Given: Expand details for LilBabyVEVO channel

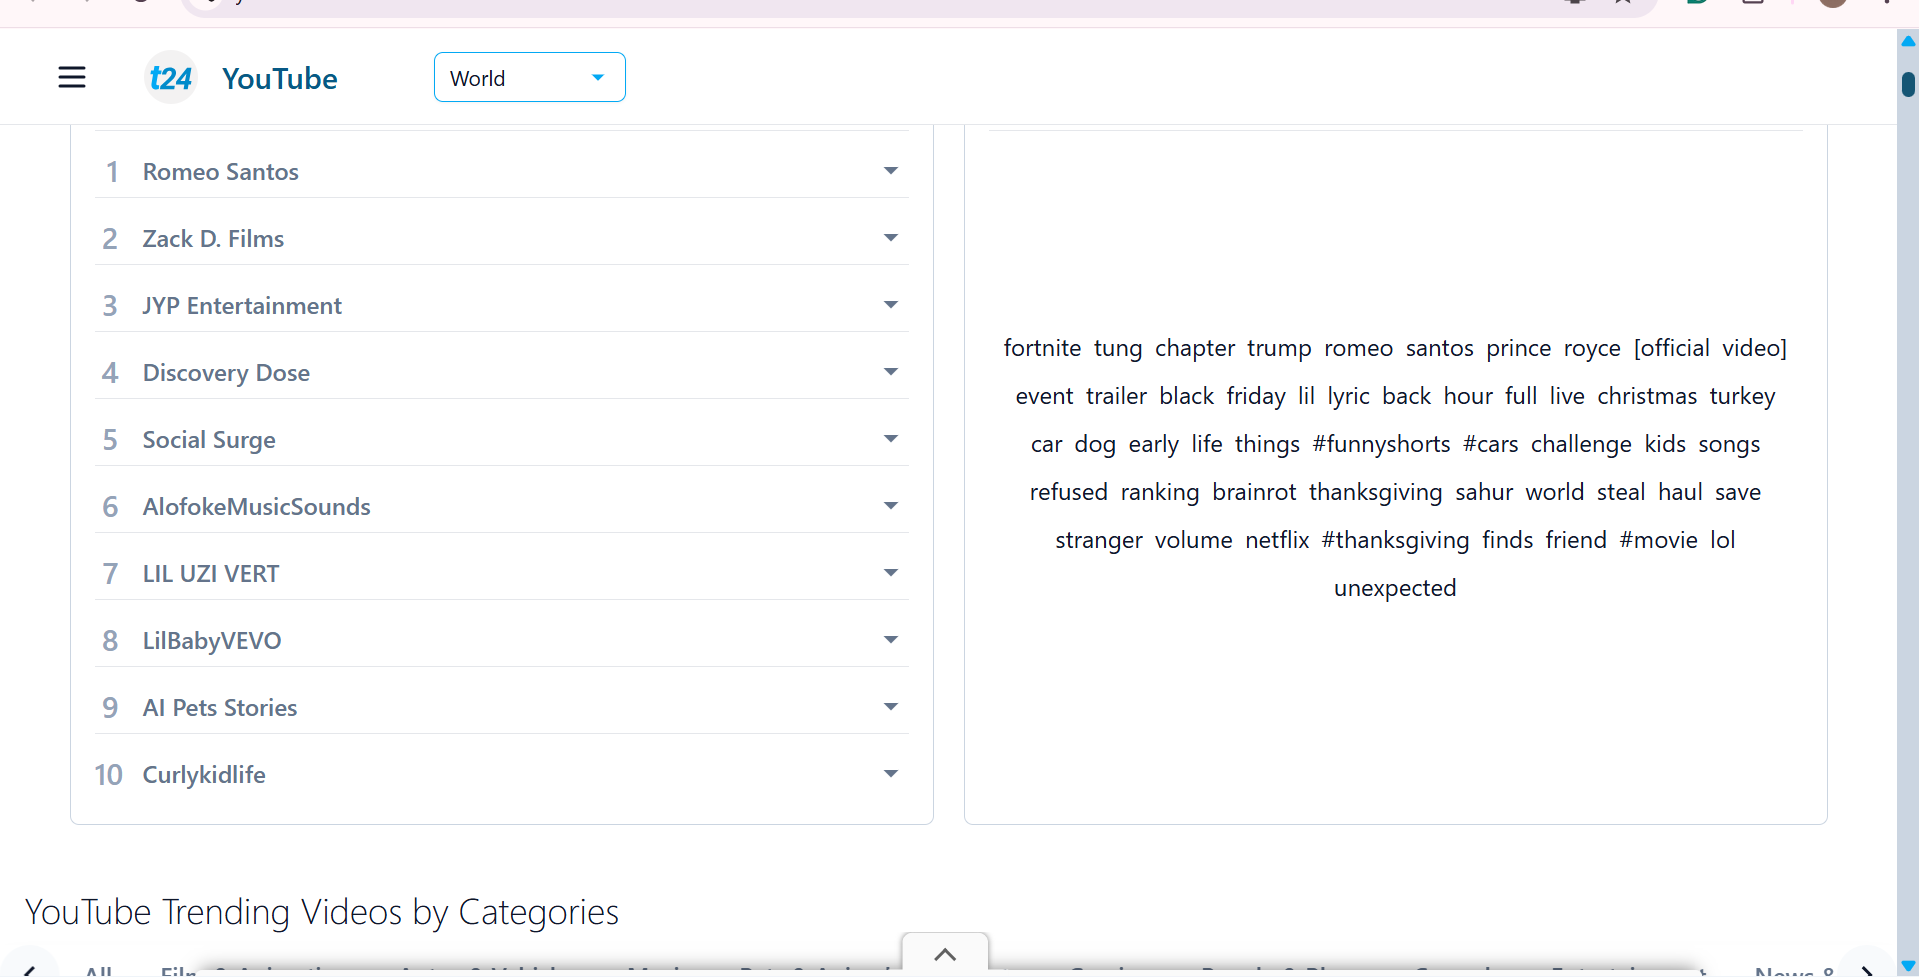Looking at the screenshot, I should 890,639.
